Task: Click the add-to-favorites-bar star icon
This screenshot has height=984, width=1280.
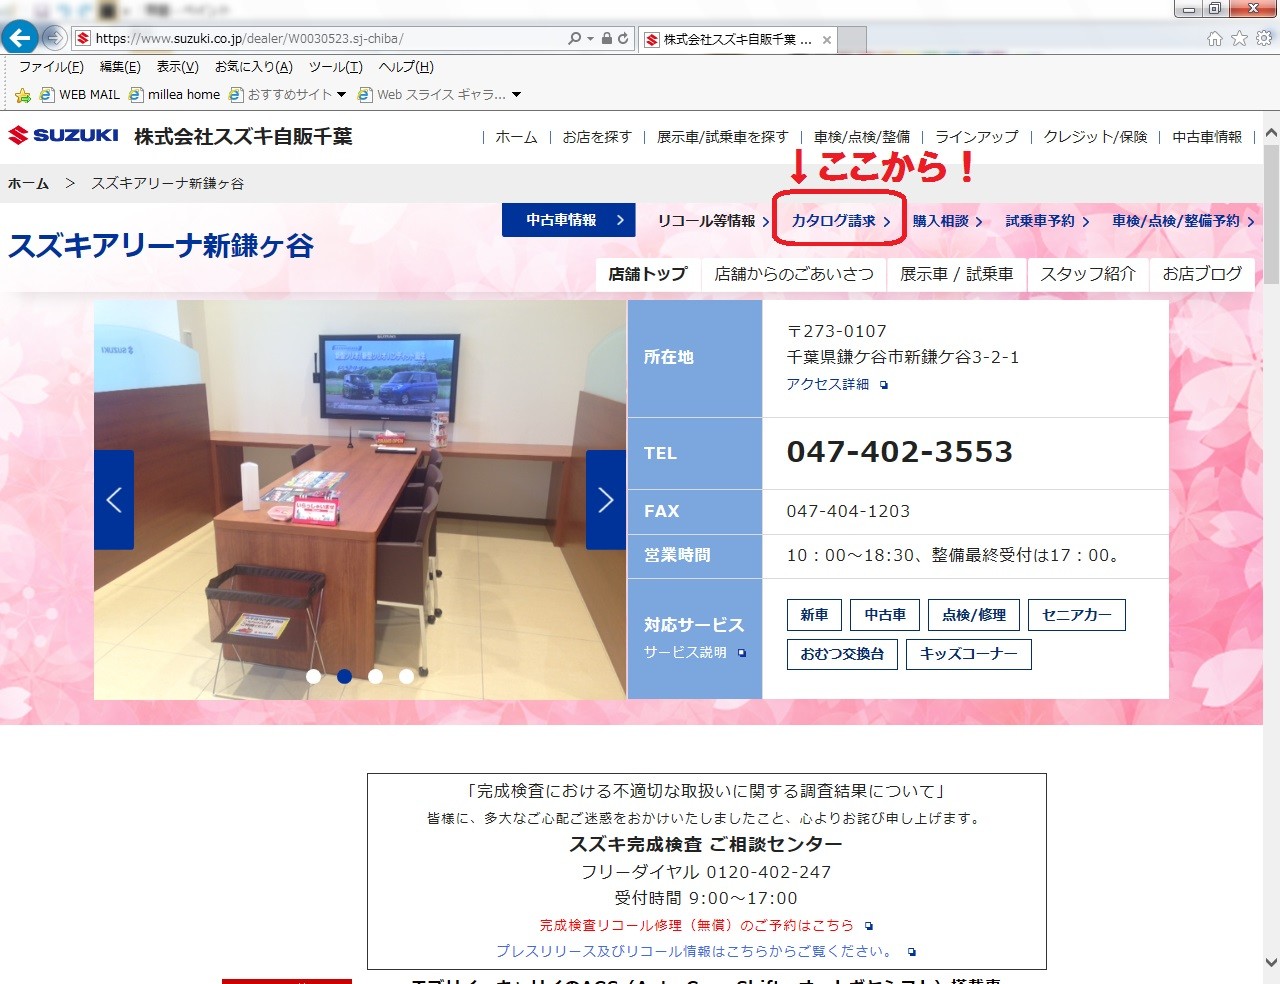Action: (x=23, y=95)
